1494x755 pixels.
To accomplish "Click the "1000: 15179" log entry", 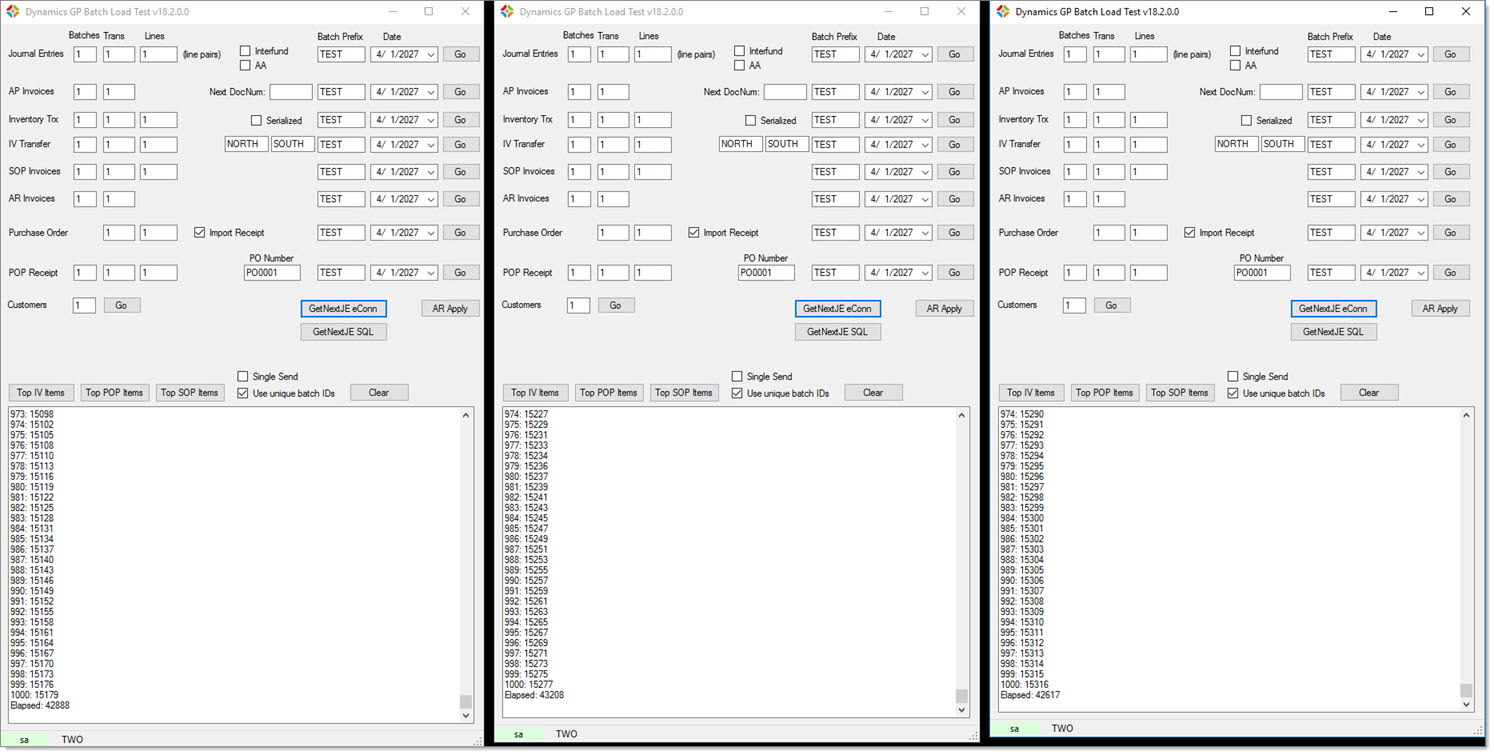I will (x=34, y=695).
